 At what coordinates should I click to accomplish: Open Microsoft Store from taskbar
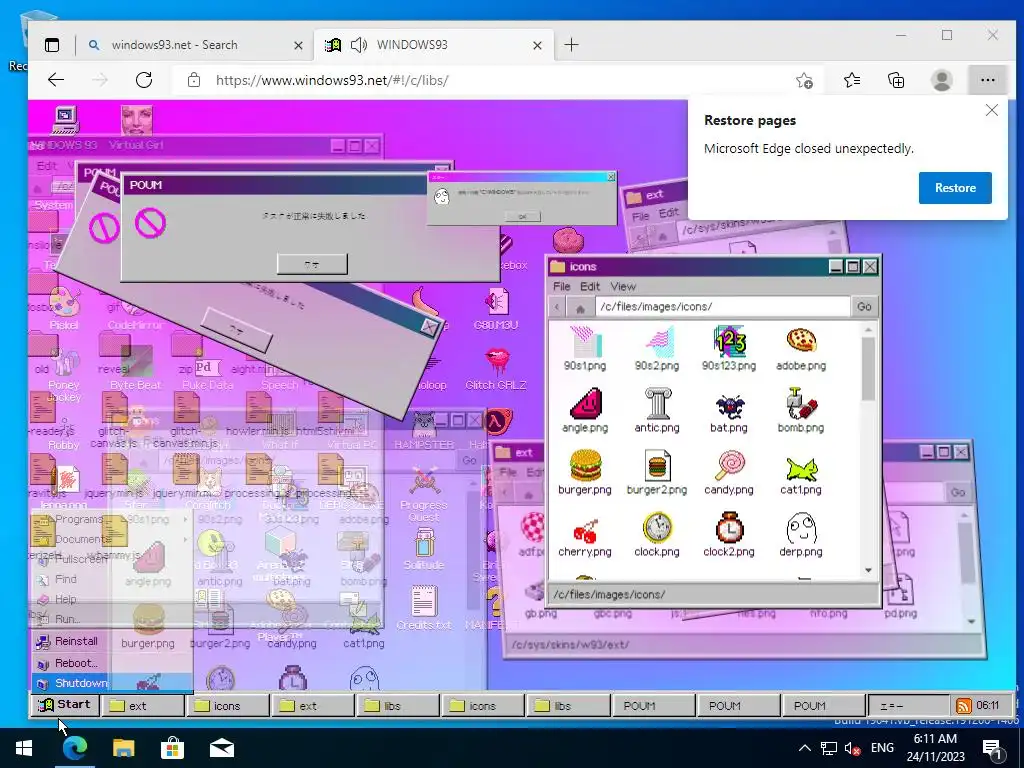point(172,748)
